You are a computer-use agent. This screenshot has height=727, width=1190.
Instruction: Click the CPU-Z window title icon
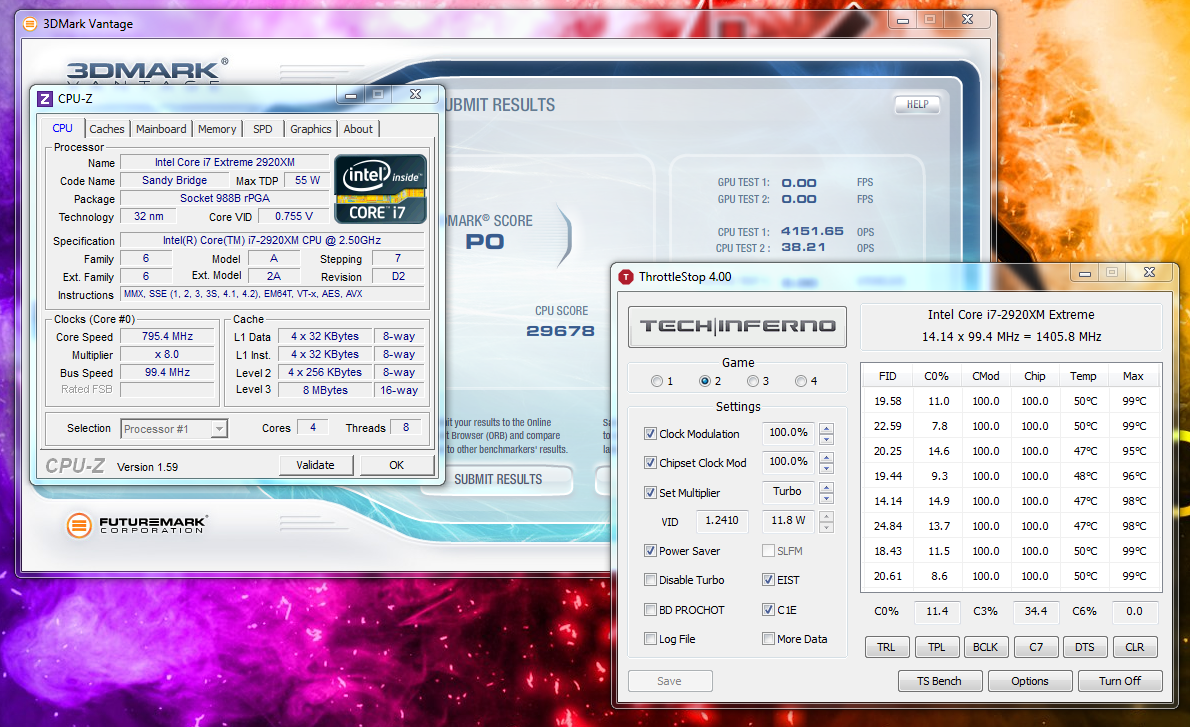click(45, 98)
